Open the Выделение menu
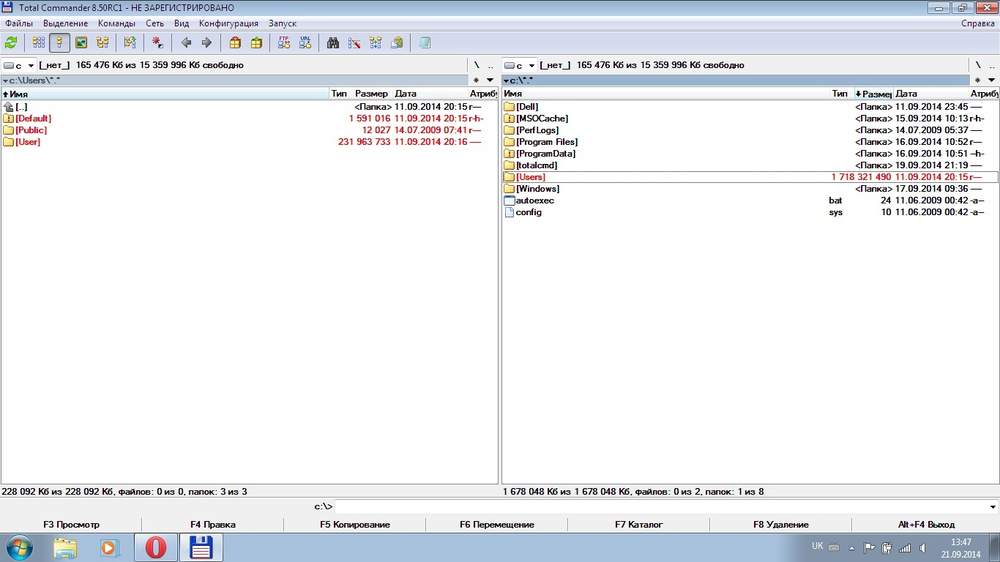1000x562 pixels. (65, 23)
